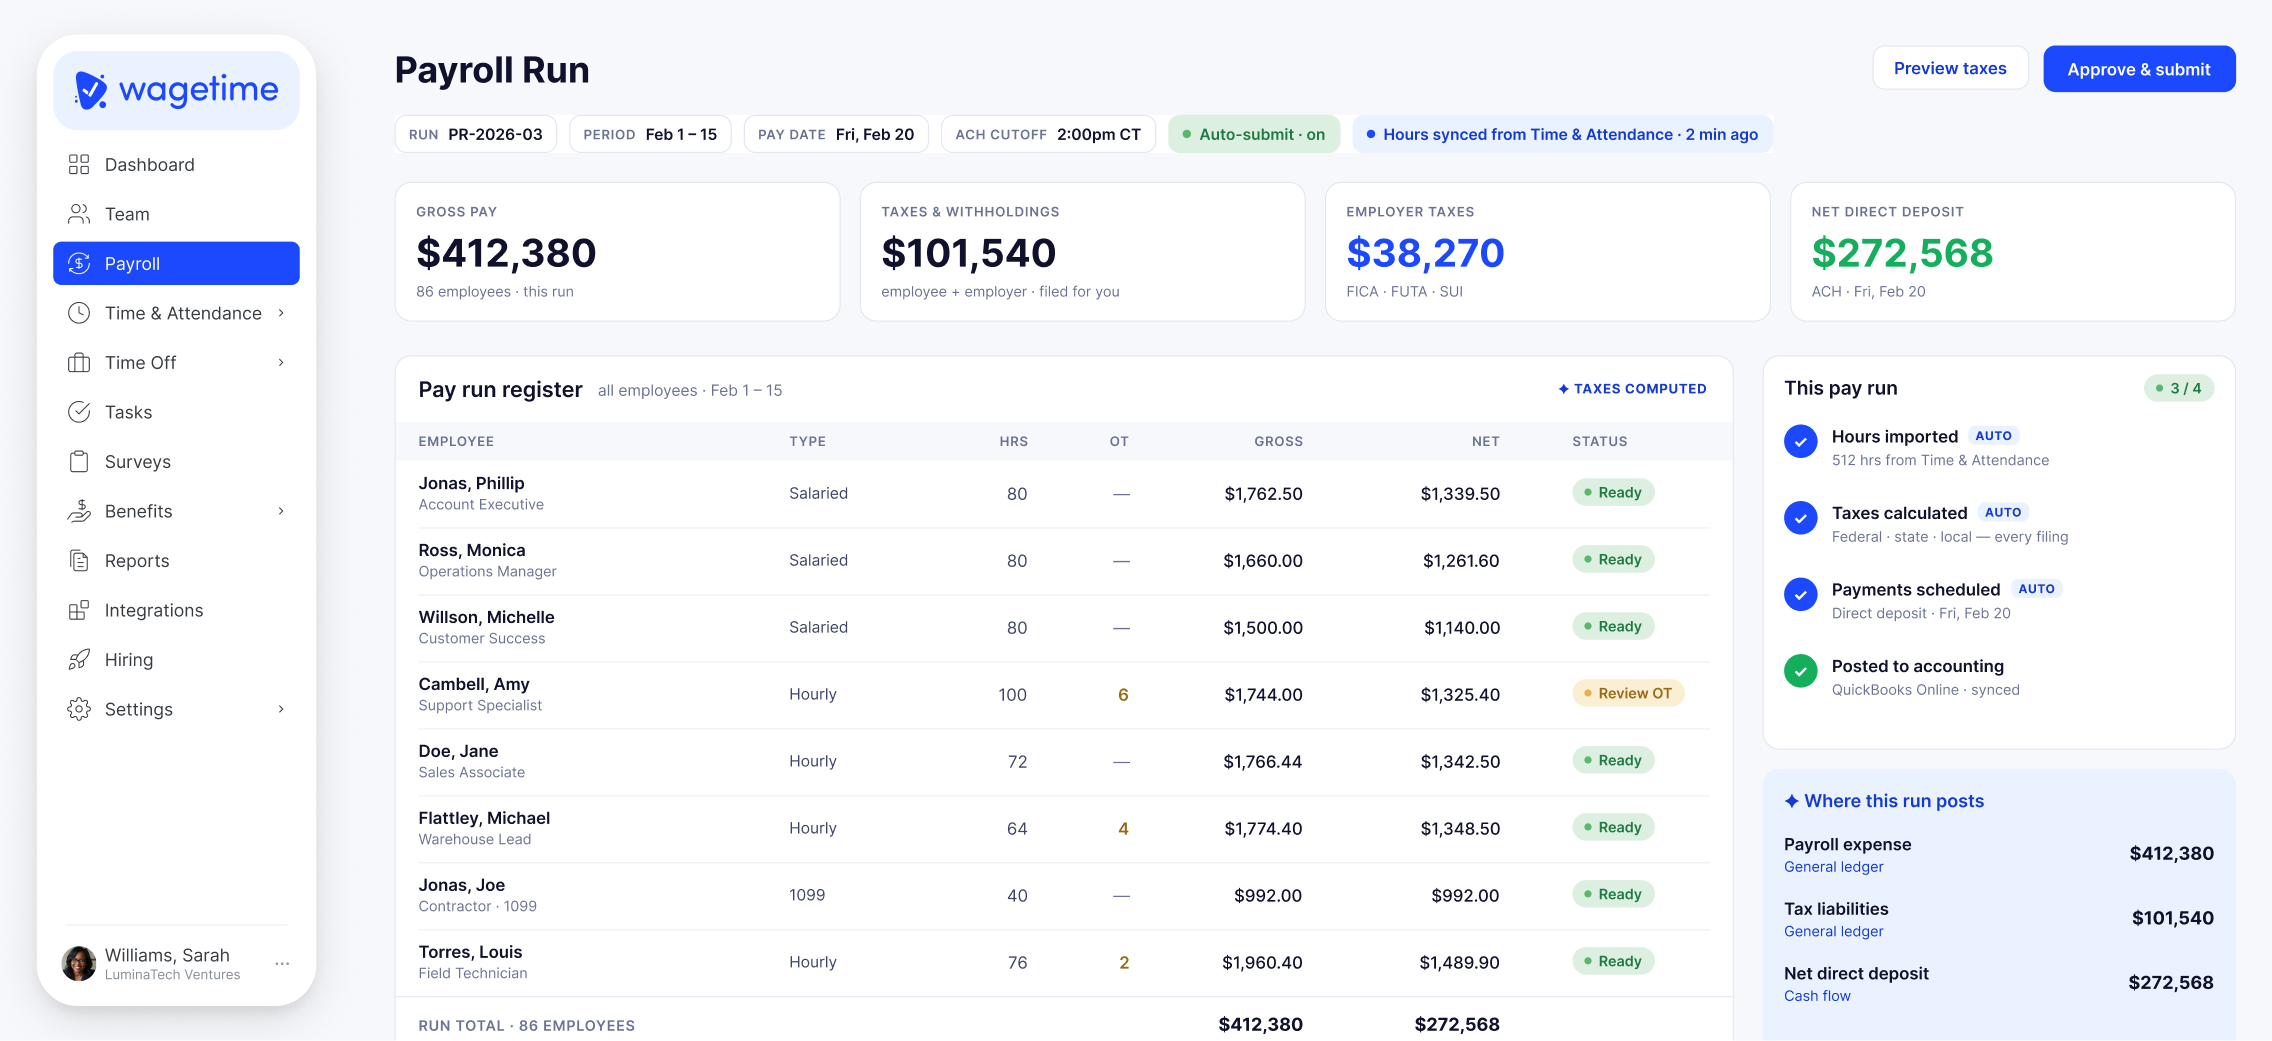
Task: Open the Reports section
Action: coord(176,560)
